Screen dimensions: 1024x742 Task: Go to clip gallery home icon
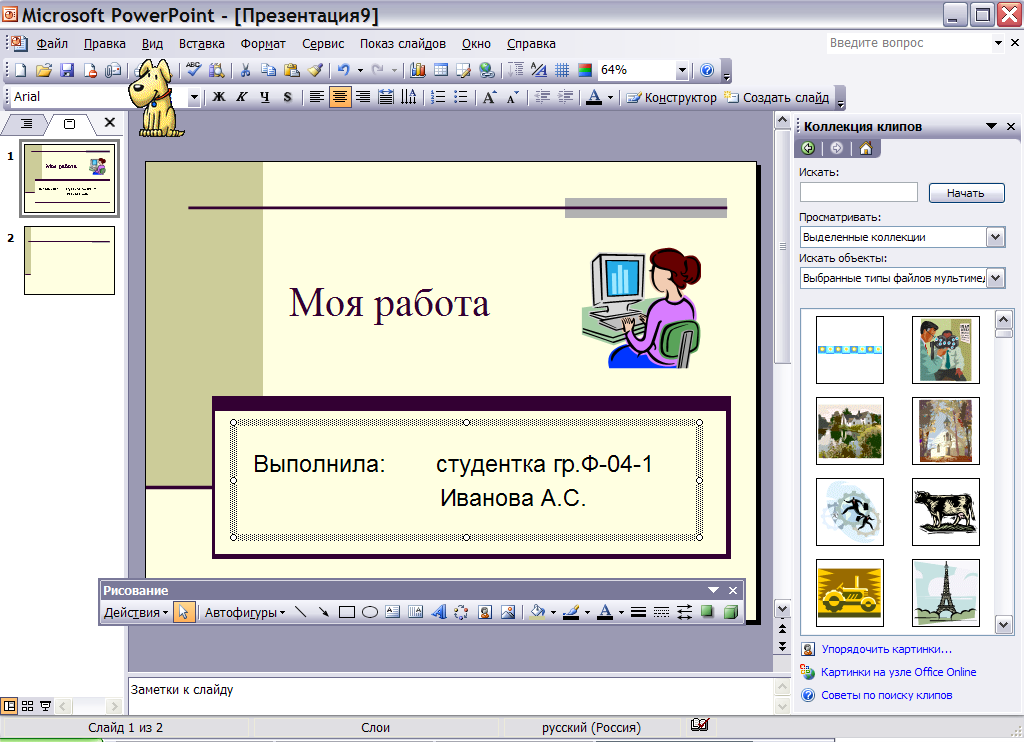[865, 148]
